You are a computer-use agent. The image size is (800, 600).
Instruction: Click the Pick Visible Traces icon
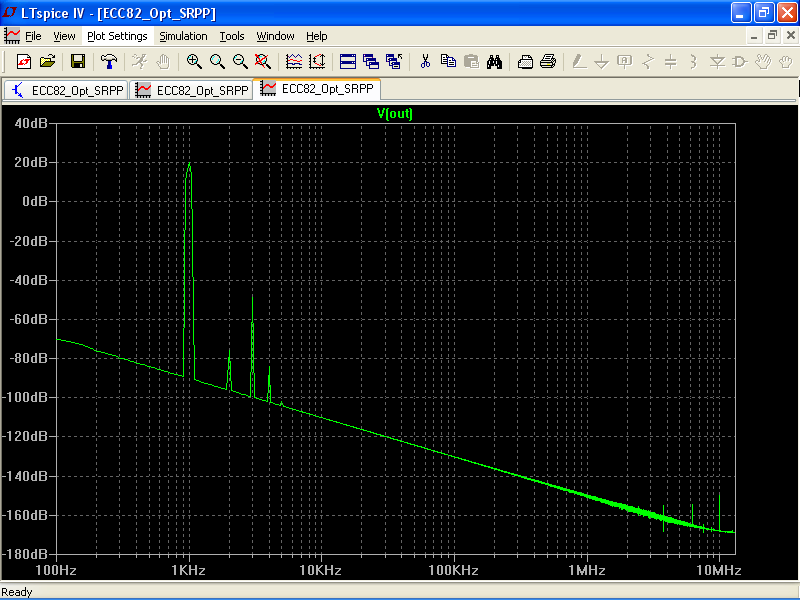coord(294,62)
